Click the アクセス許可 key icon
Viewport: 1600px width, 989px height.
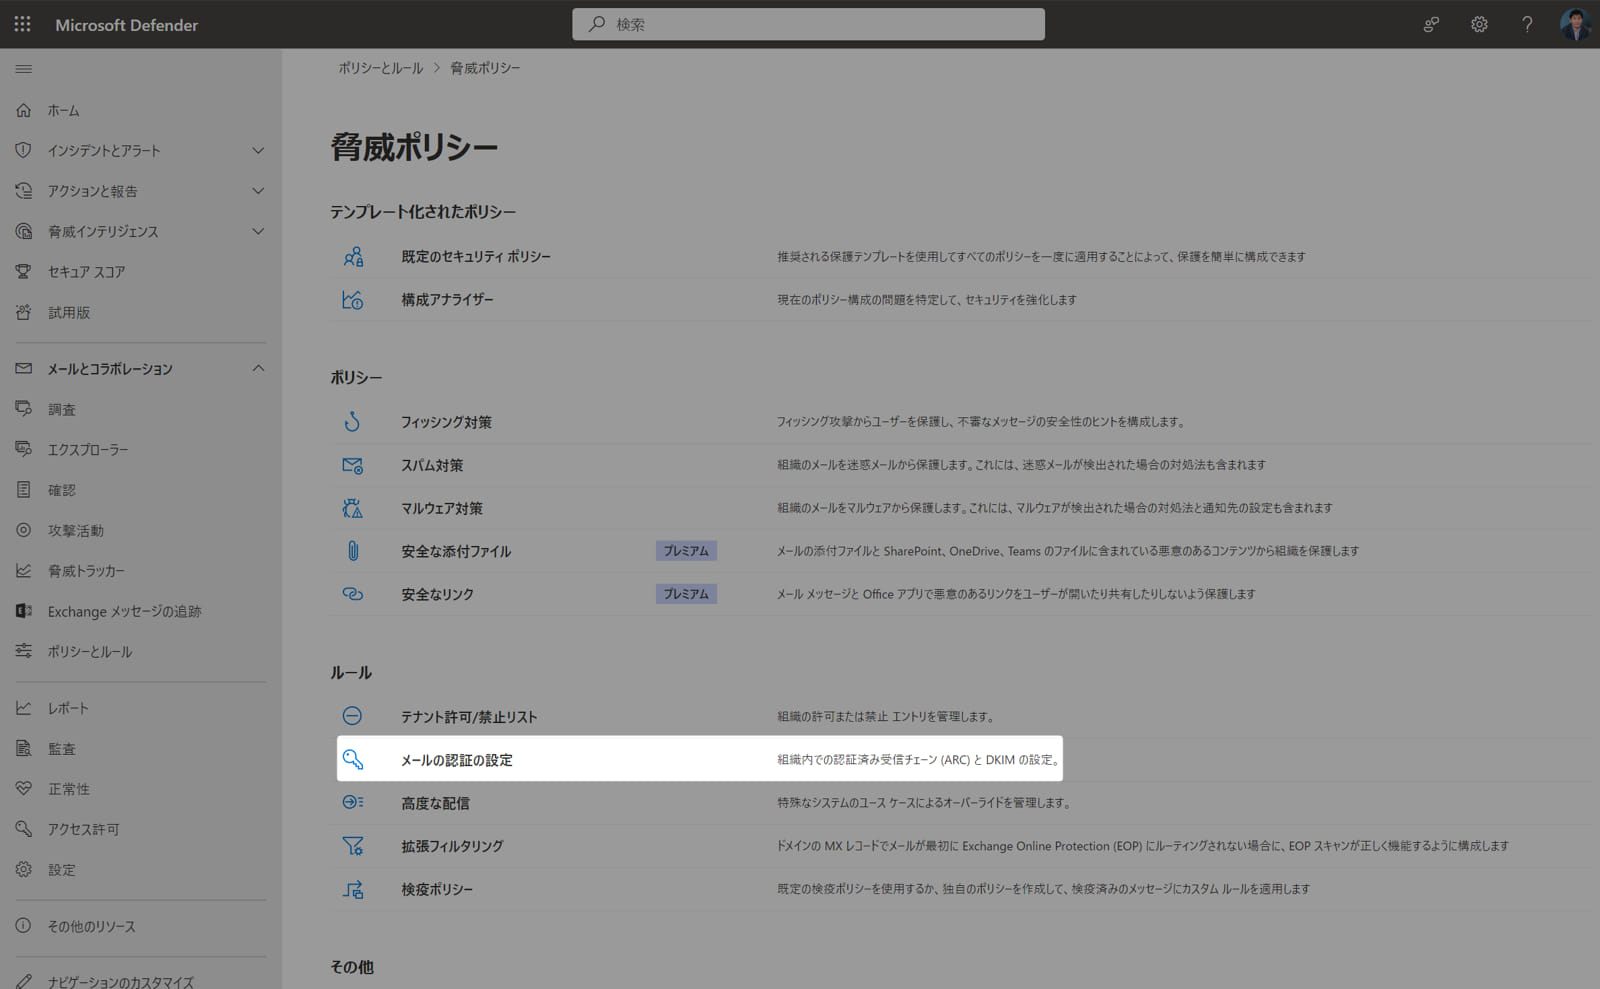pyautogui.click(x=24, y=829)
